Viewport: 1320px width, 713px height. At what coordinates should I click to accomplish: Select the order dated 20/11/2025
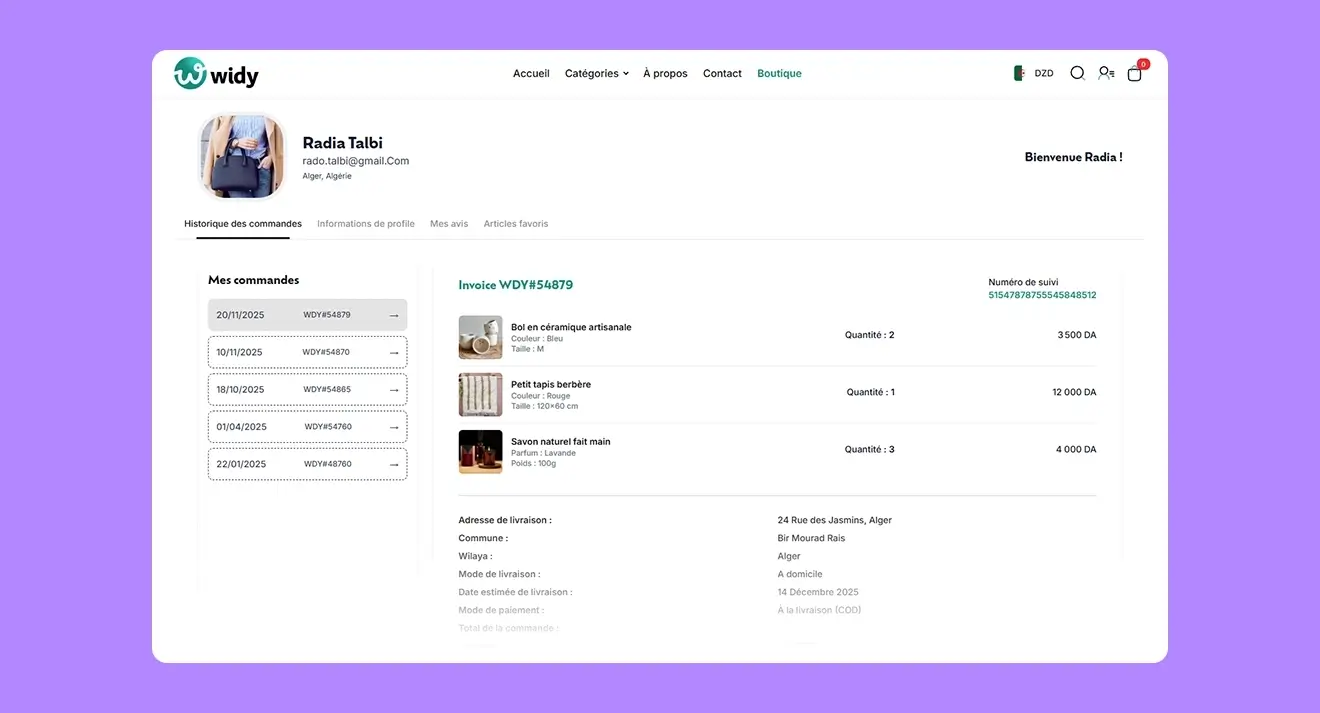coord(307,315)
